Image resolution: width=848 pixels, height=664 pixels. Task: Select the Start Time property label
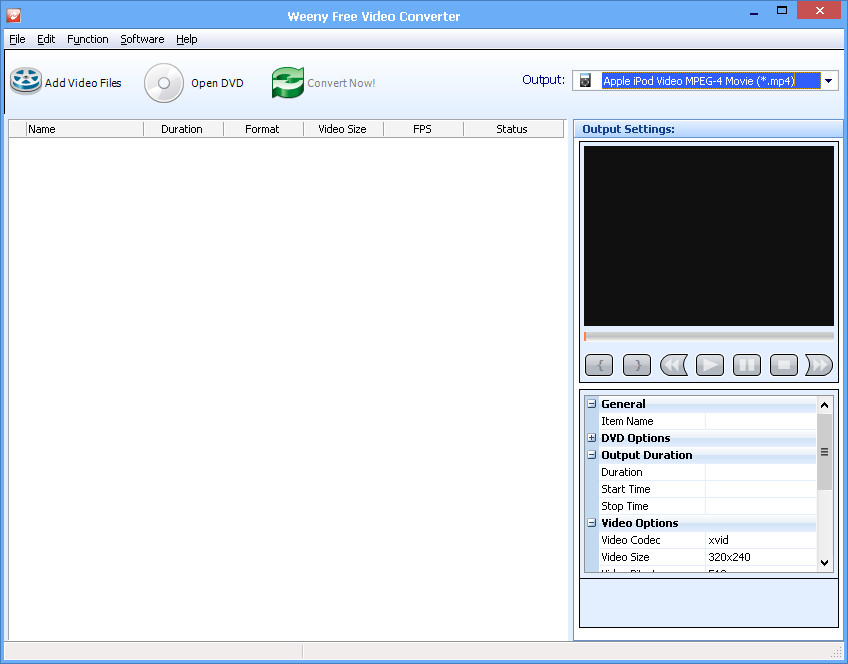point(626,489)
